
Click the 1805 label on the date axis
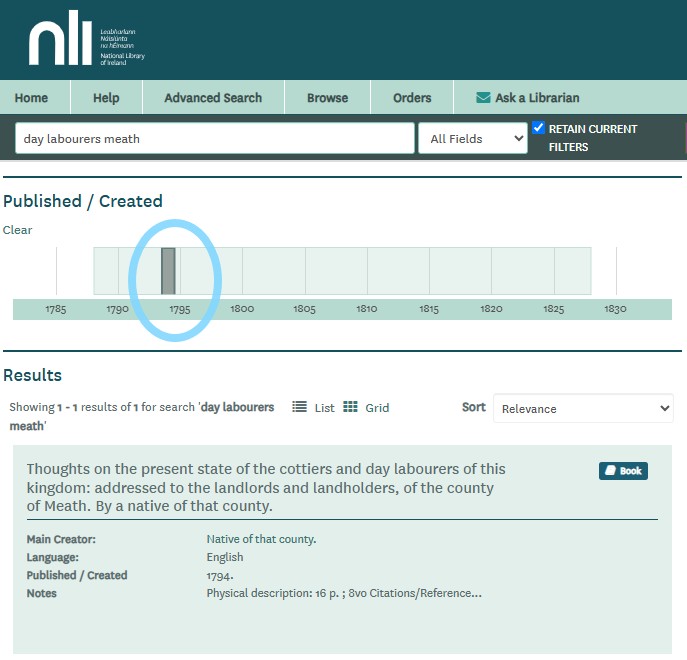pyautogui.click(x=304, y=309)
